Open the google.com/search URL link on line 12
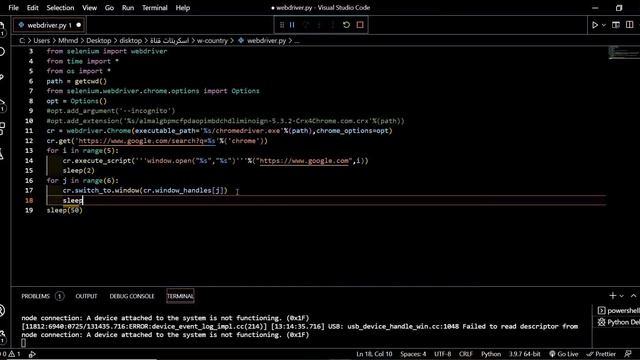The height and width of the screenshot is (360, 640). click(x=147, y=141)
